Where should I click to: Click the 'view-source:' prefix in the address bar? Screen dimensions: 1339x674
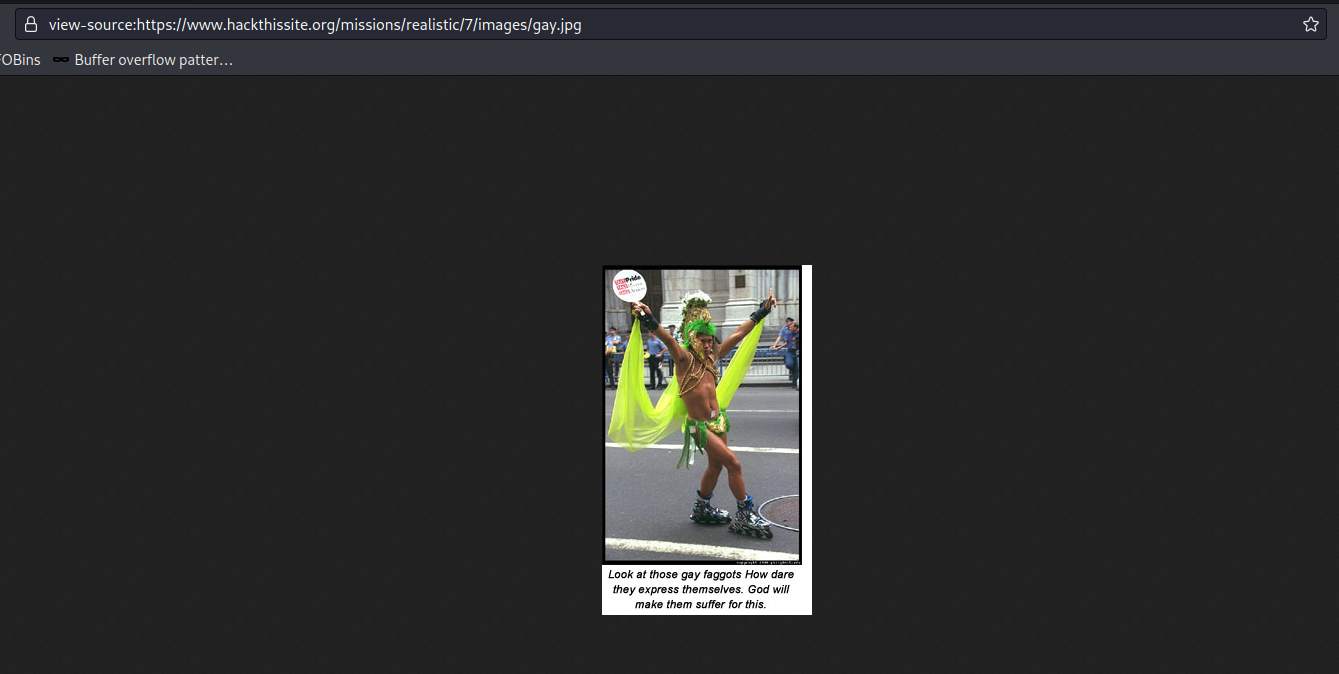[92, 25]
